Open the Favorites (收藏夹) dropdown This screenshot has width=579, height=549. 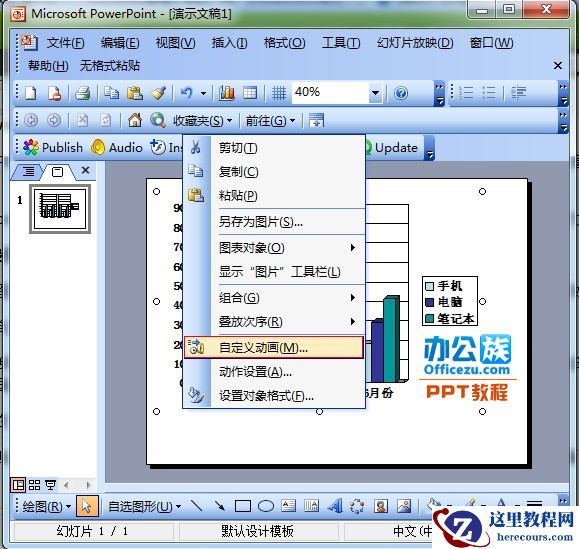pyautogui.click(x=203, y=120)
